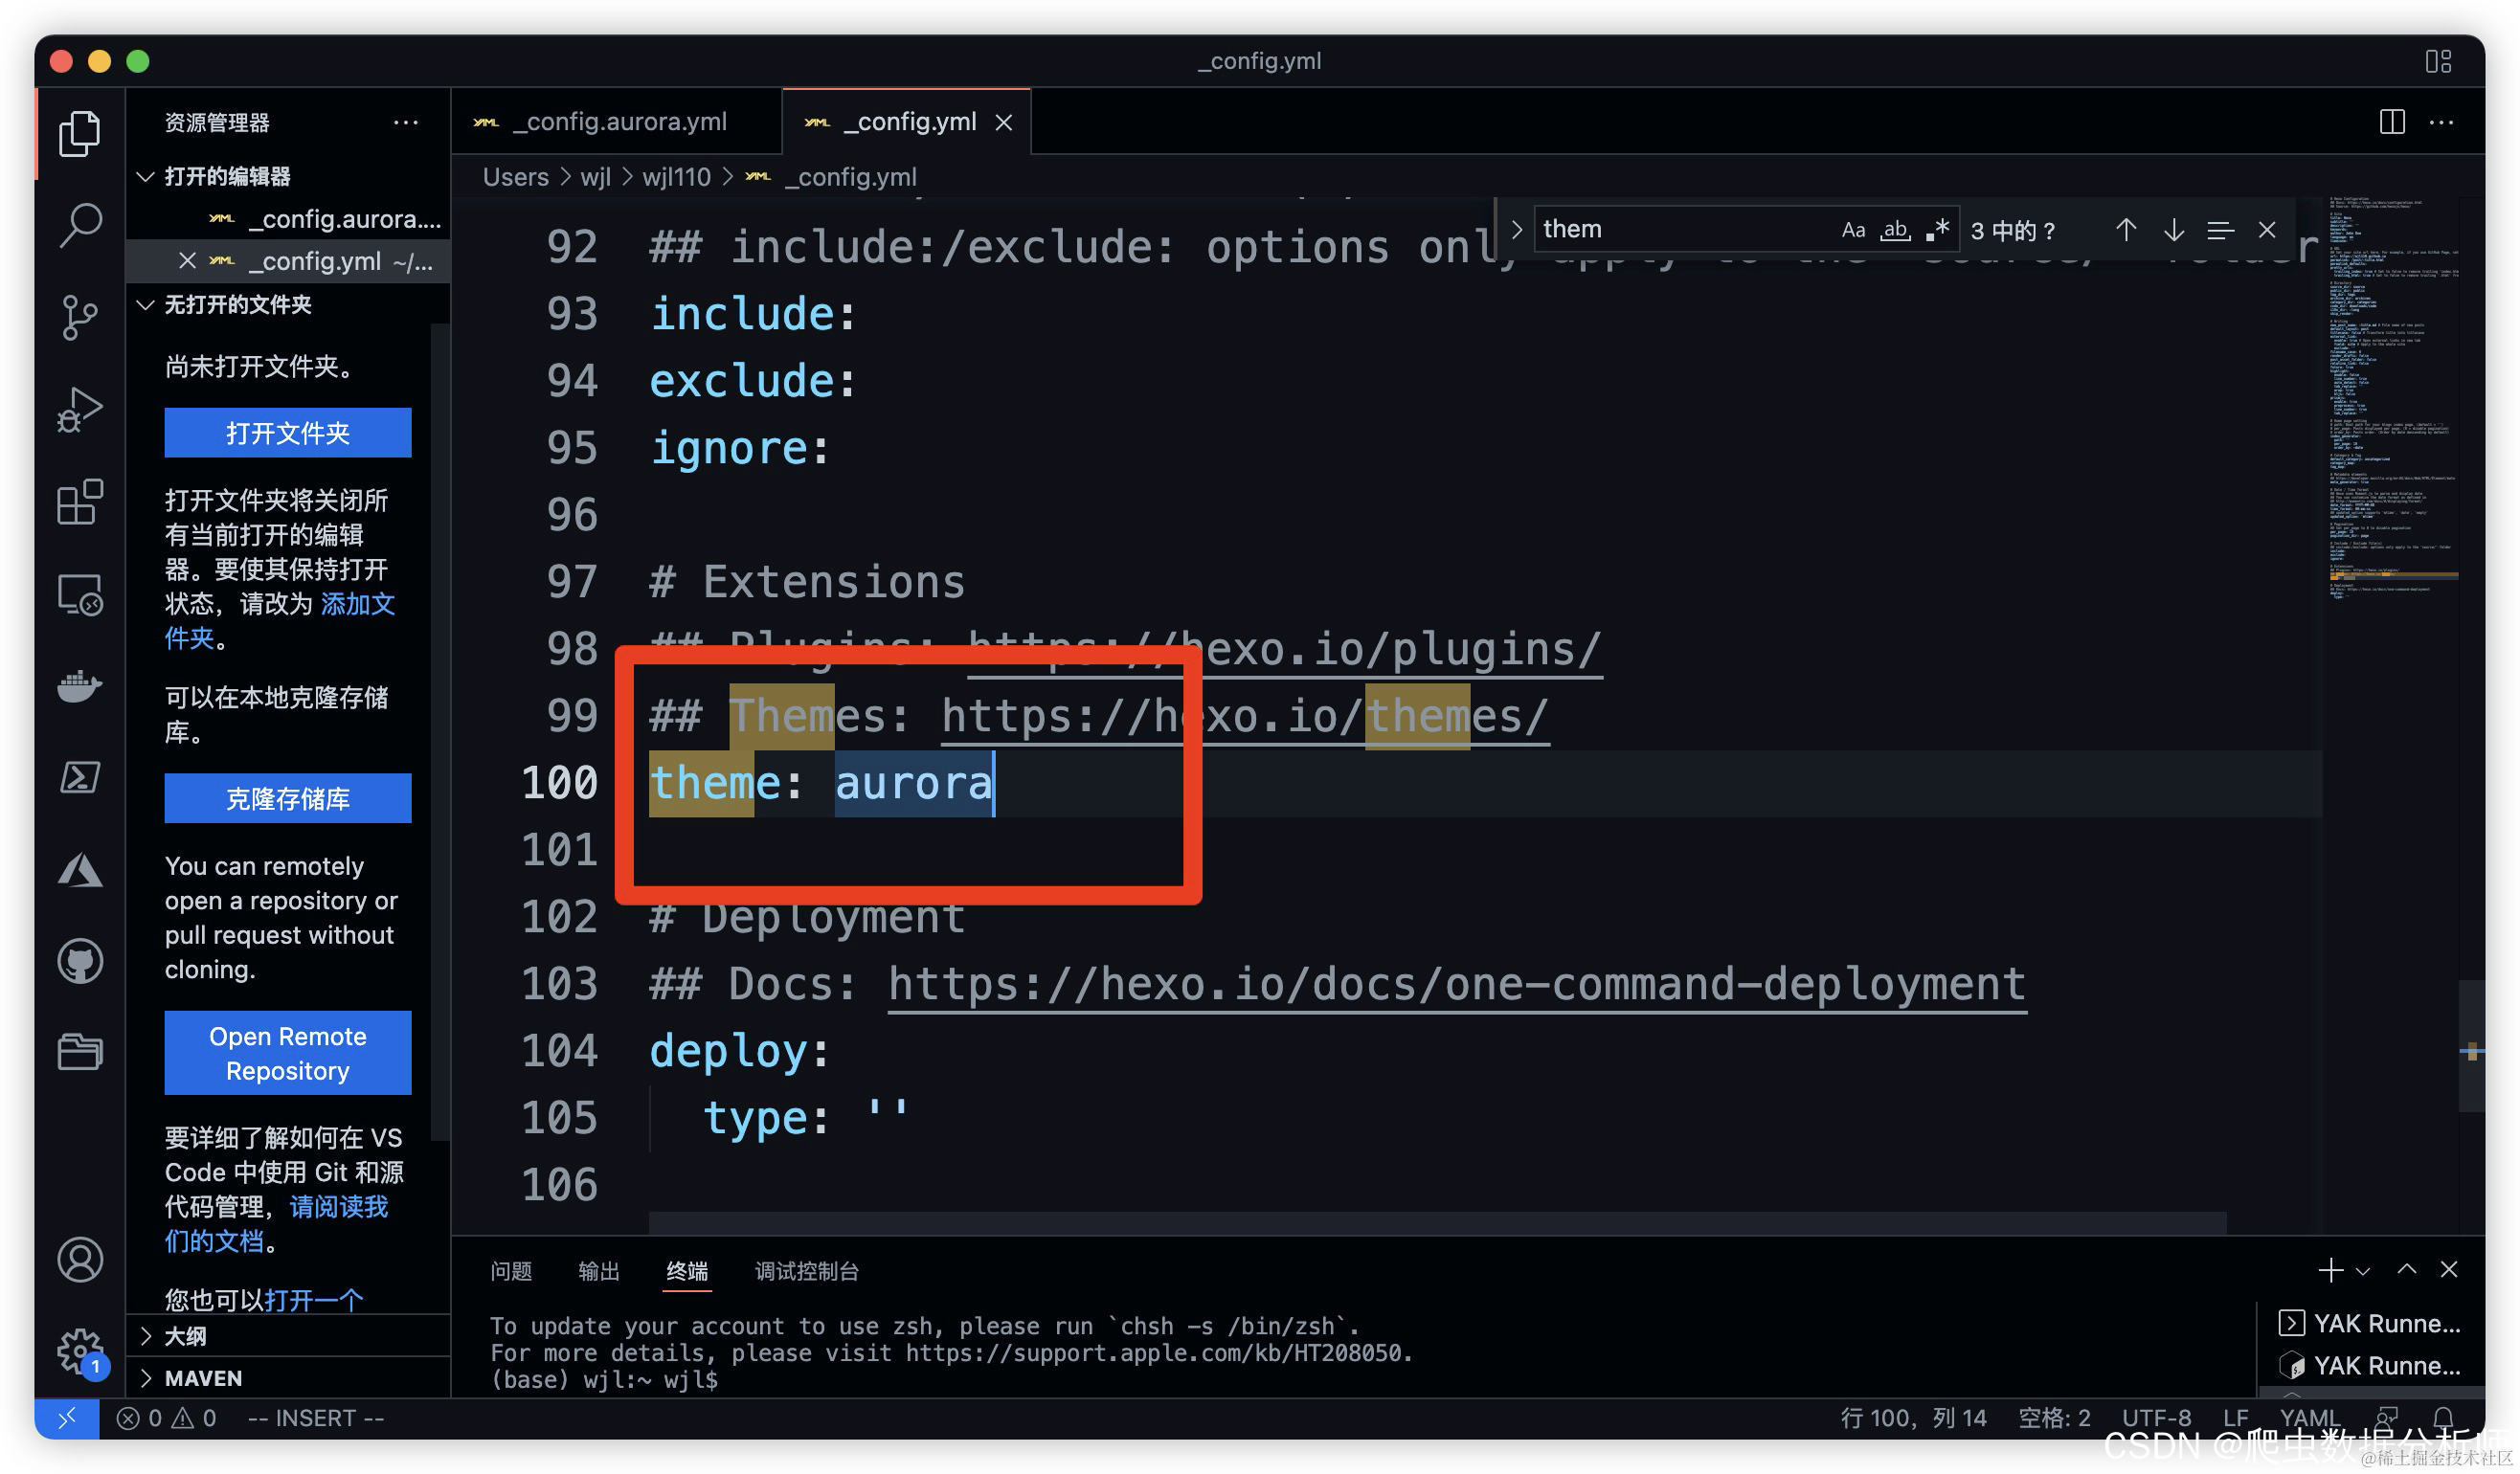The height and width of the screenshot is (1474, 2520).
Task: Open the Source Control view
Action: pyautogui.click(x=80, y=317)
